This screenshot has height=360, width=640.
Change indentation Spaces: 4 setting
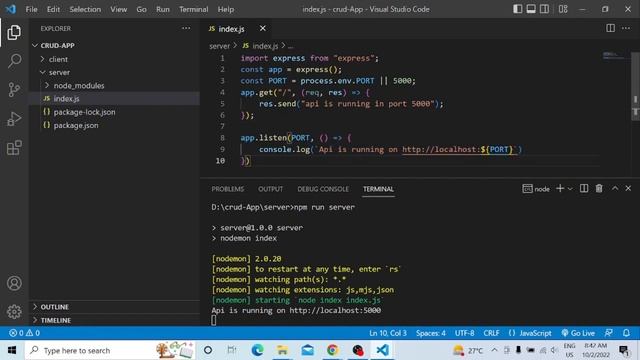(431, 333)
